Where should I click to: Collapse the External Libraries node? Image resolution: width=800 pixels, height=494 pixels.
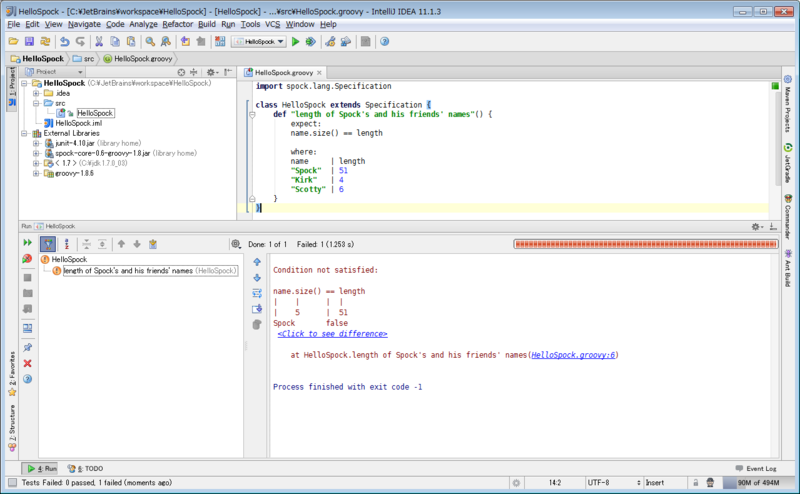24,133
